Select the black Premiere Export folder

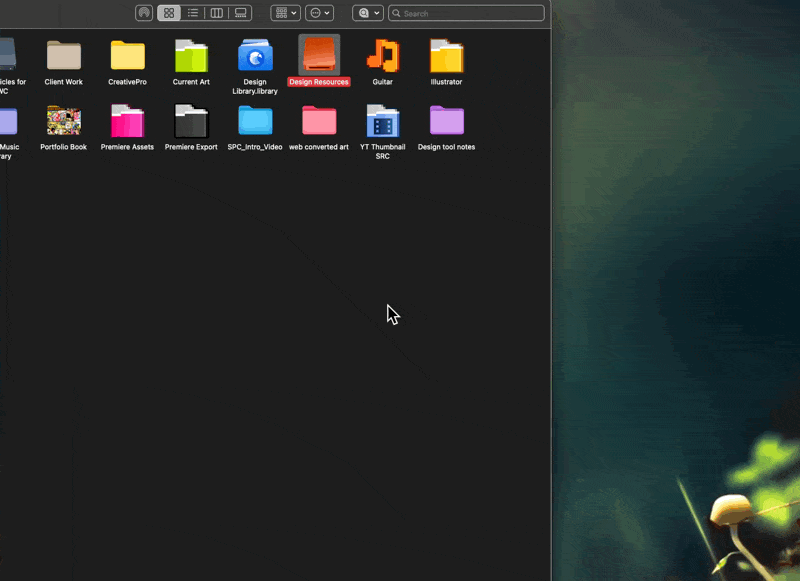coord(191,121)
